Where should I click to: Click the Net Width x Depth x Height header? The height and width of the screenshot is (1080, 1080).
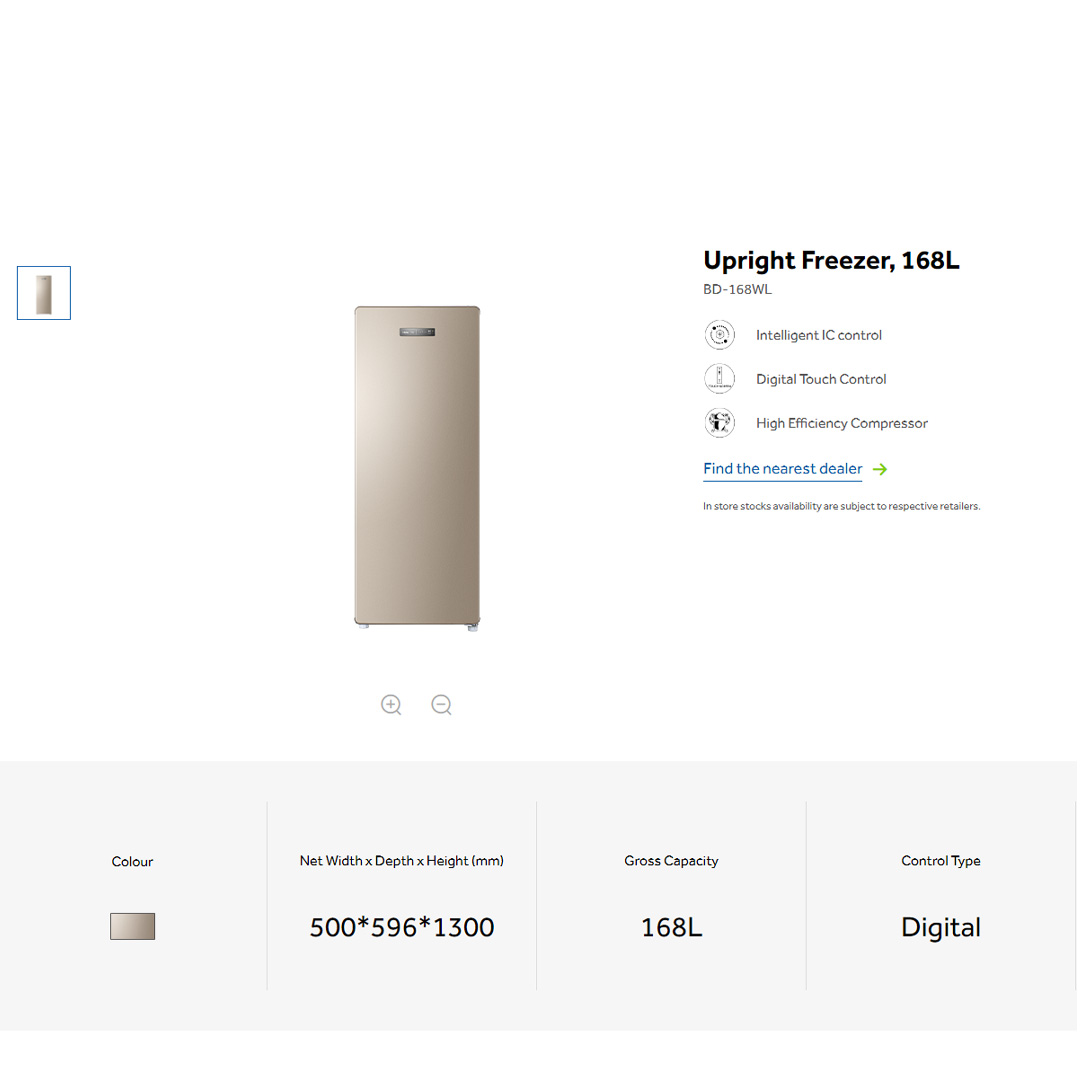click(402, 860)
